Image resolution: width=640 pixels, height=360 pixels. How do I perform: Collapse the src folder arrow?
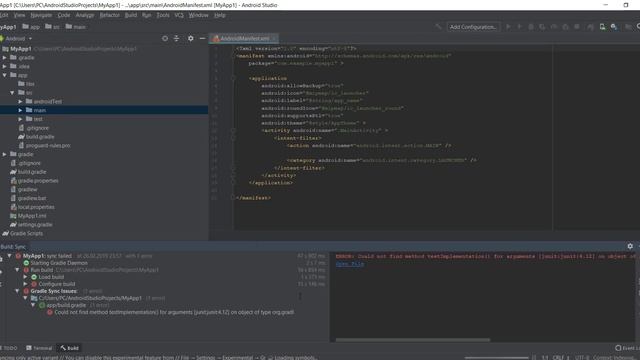coord(12,93)
